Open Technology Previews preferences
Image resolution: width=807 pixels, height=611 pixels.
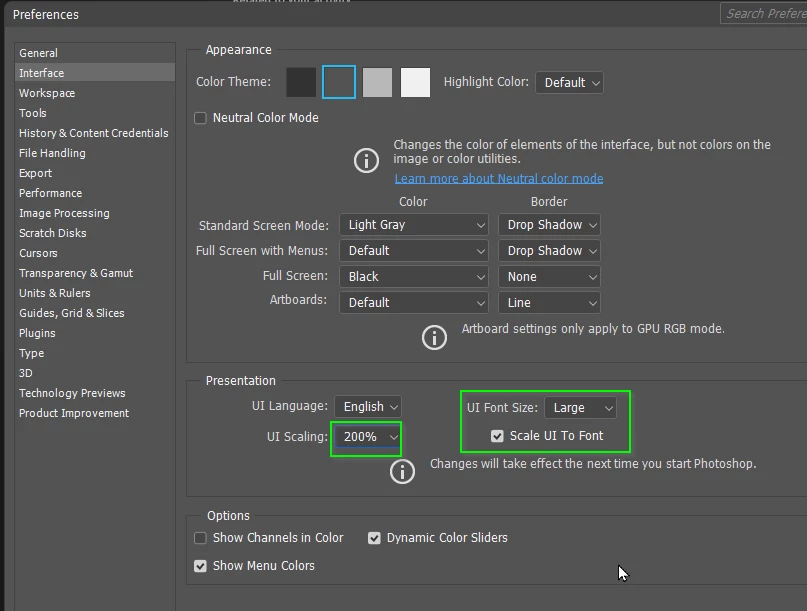pos(95,393)
